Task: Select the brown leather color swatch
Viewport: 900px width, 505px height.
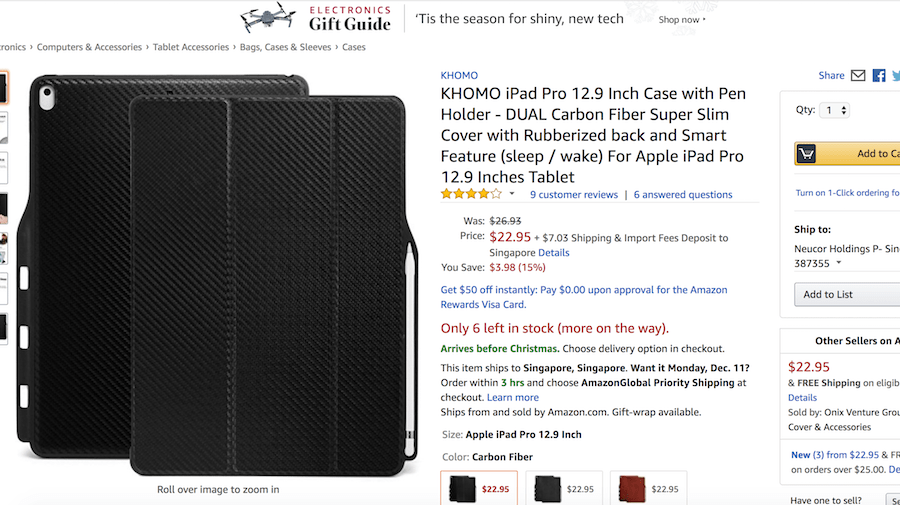Action: [649, 488]
